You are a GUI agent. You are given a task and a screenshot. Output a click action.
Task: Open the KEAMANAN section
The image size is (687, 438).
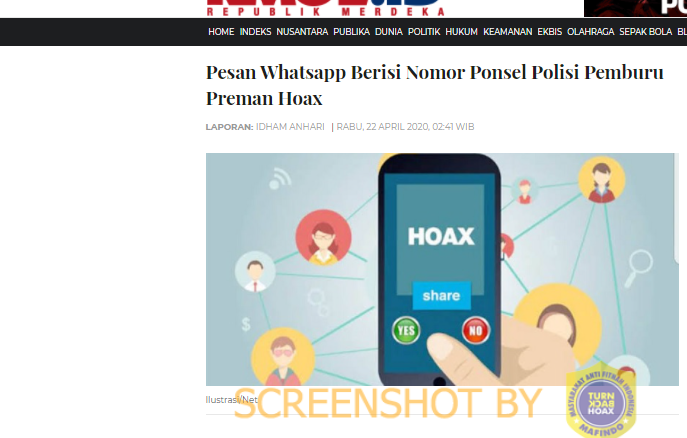tap(507, 32)
